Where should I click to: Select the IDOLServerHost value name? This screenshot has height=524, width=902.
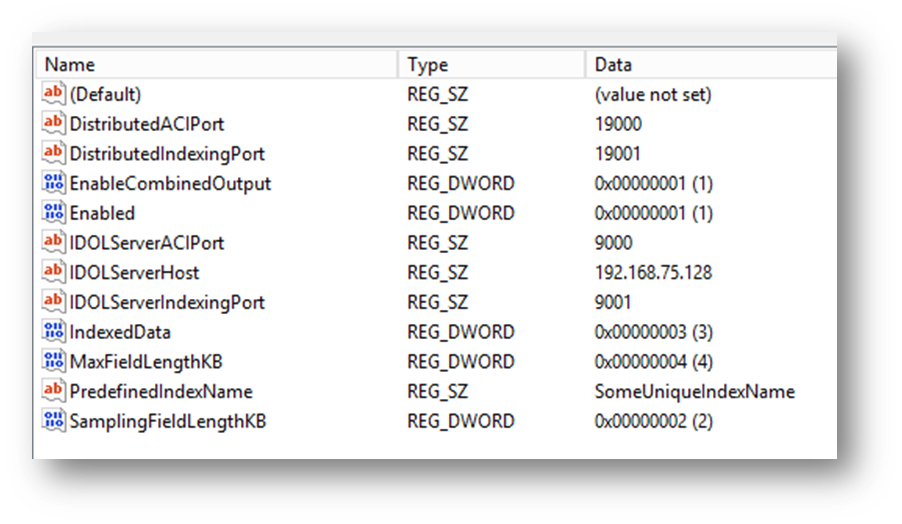(x=134, y=273)
